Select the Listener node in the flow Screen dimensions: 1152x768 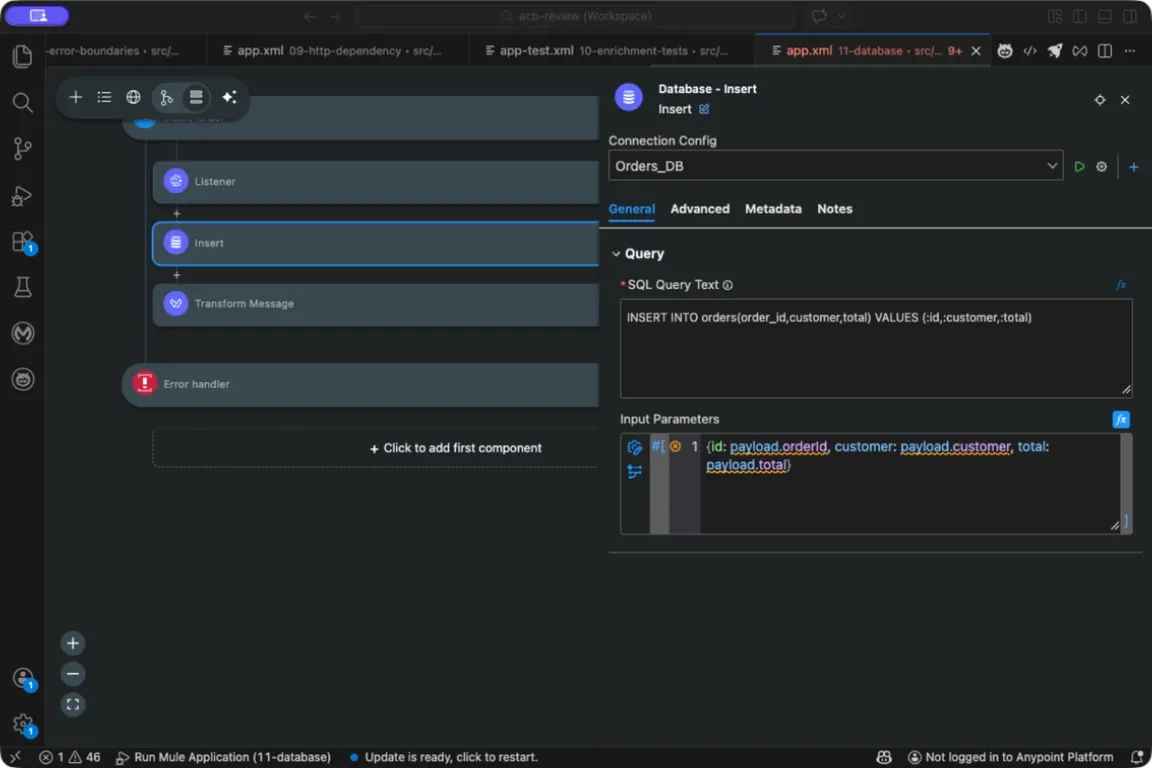375,182
